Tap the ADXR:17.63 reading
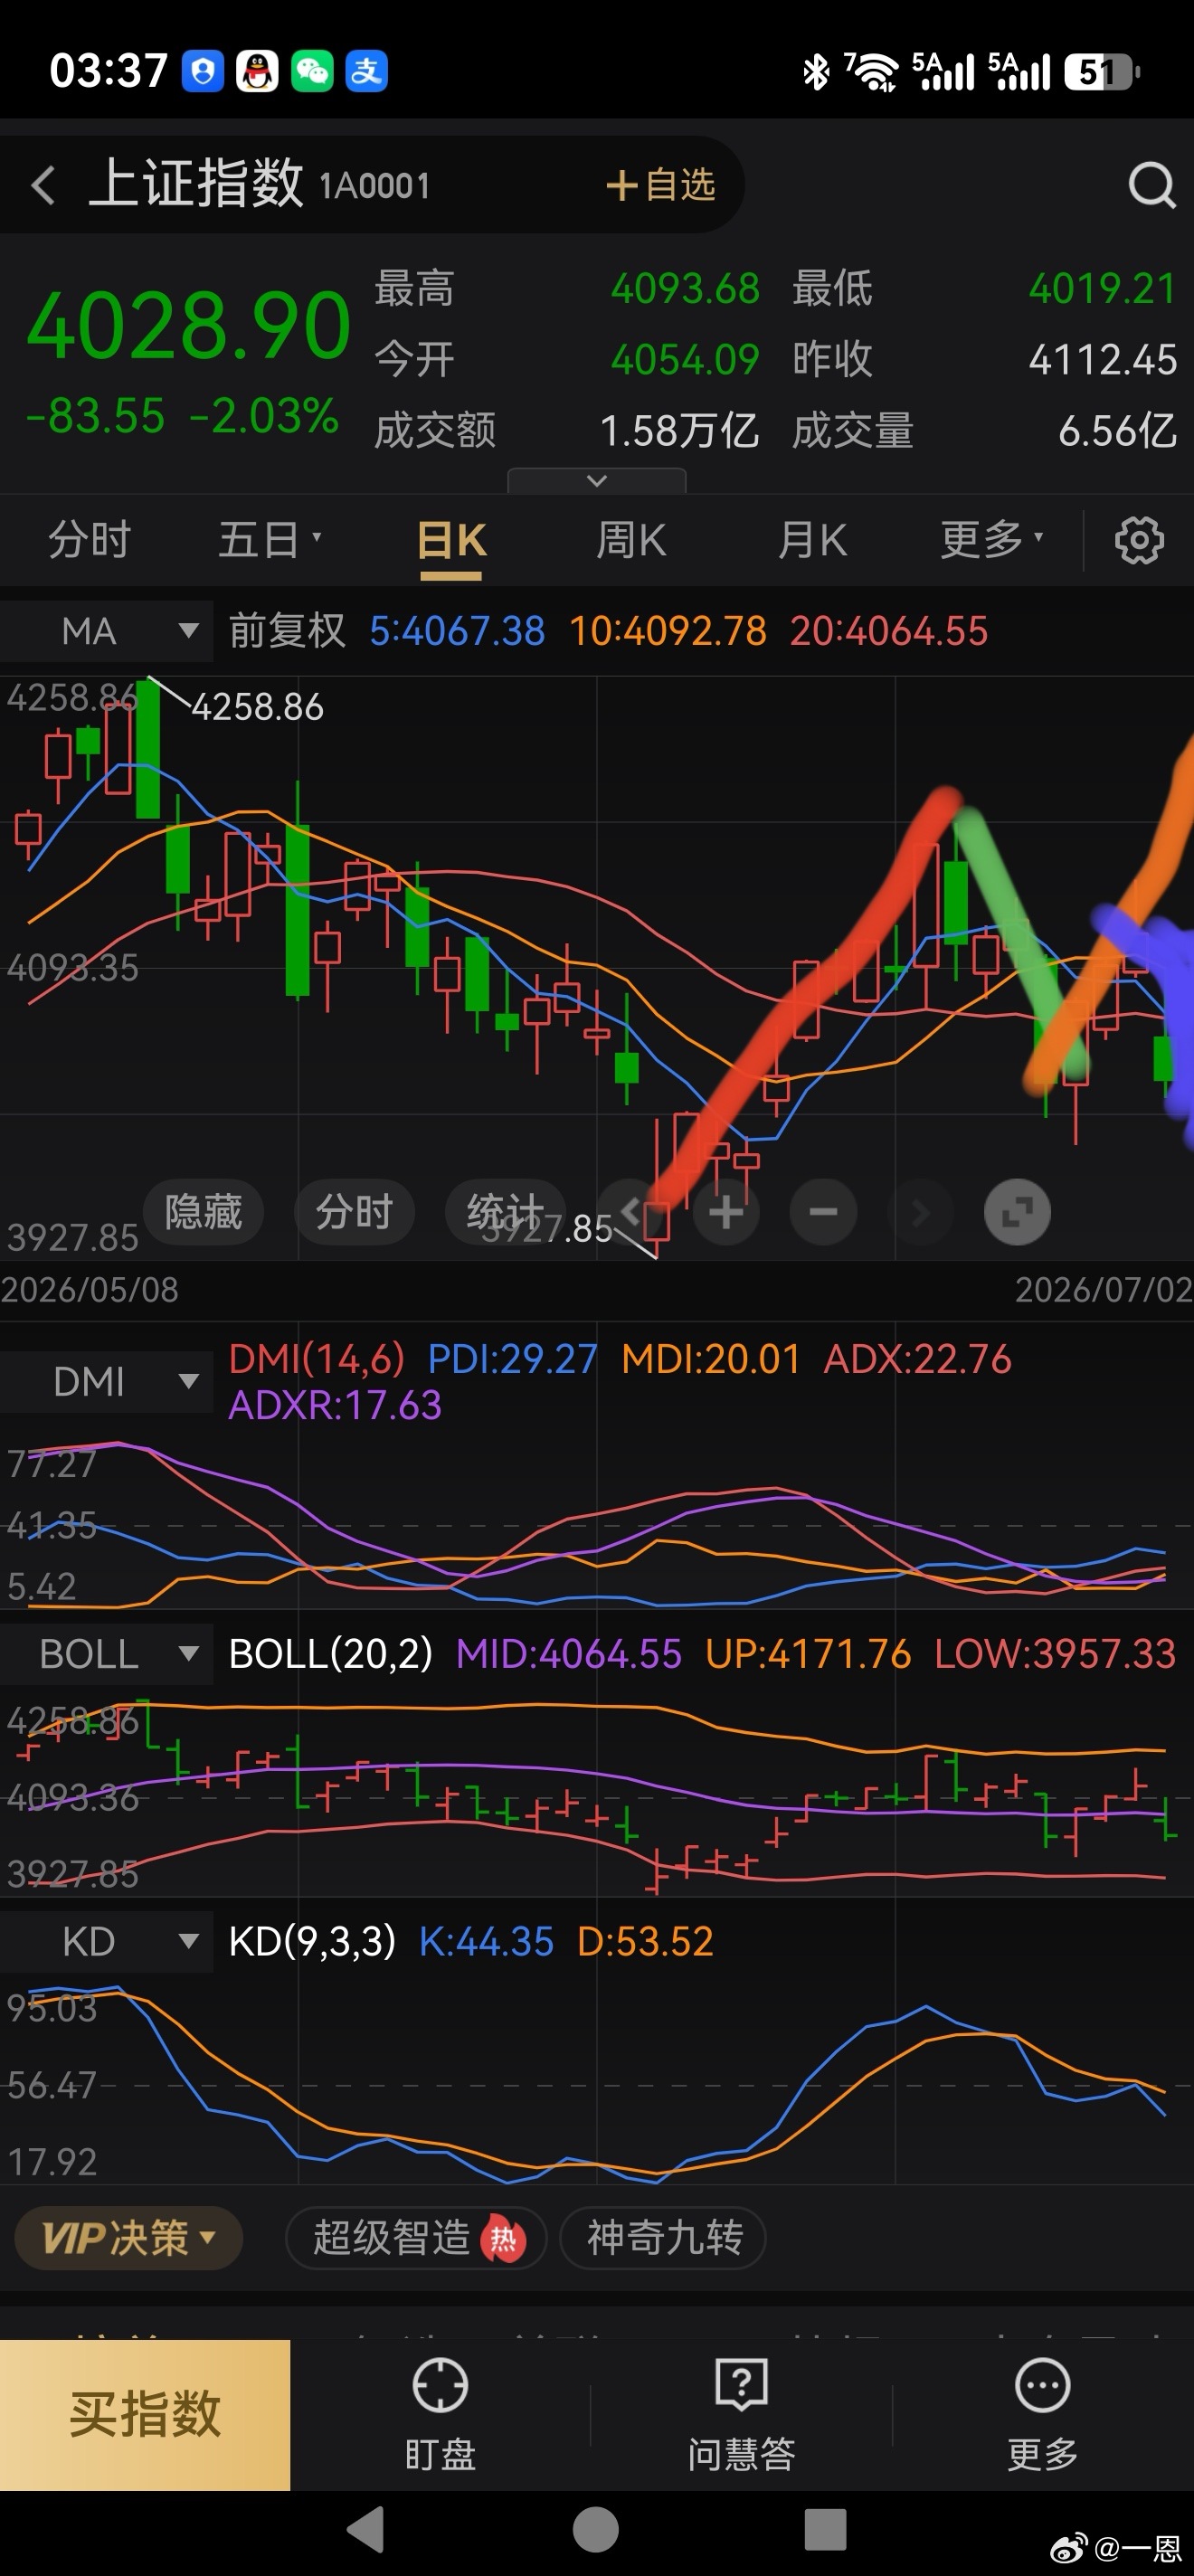Image resolution: width=1194 pixels, height=2576 pixels. click(x=335, y=1405)
